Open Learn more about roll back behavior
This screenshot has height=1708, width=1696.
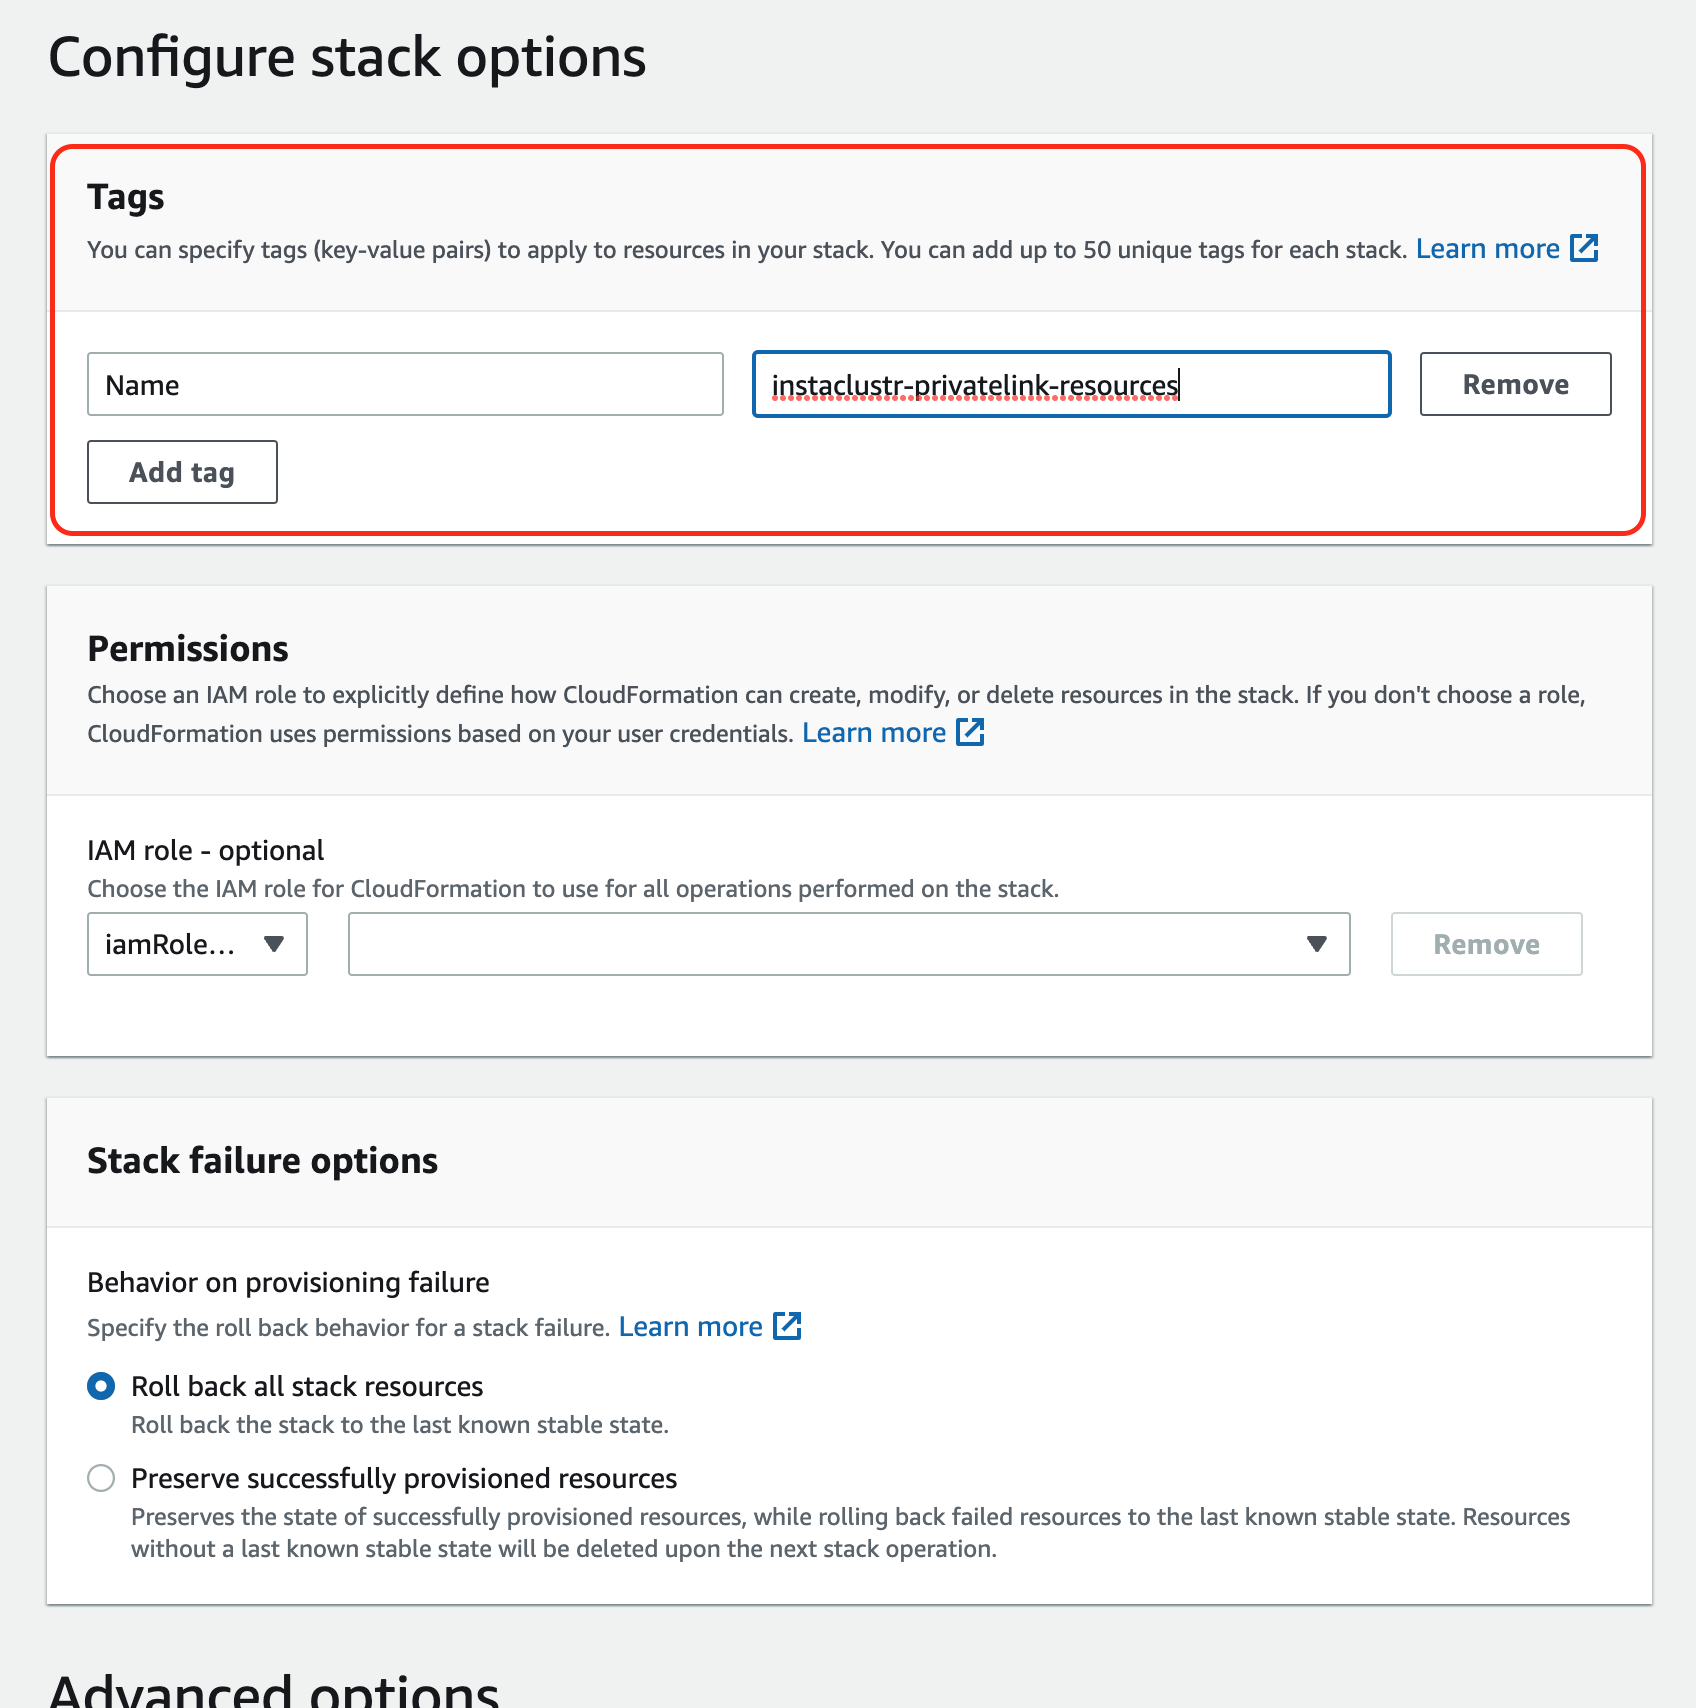point(690,1327)
